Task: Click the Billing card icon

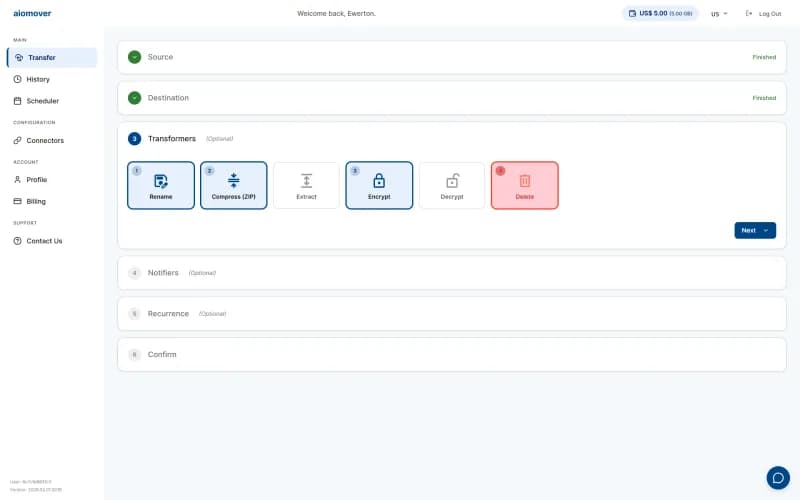Action: (17, 201)
